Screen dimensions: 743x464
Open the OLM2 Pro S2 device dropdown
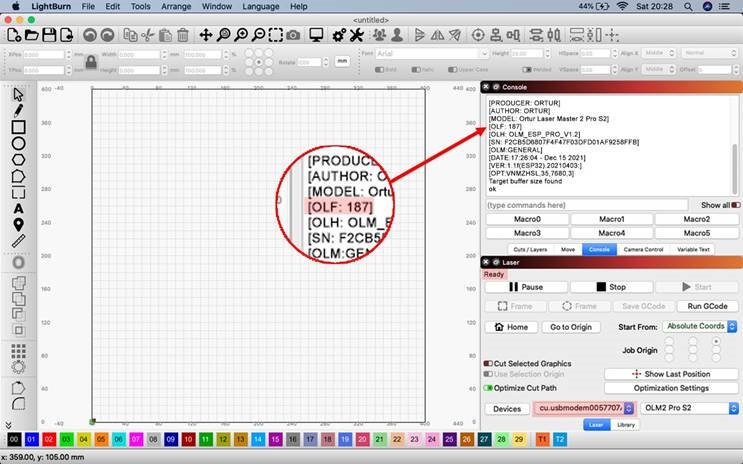tap(689, 408)
